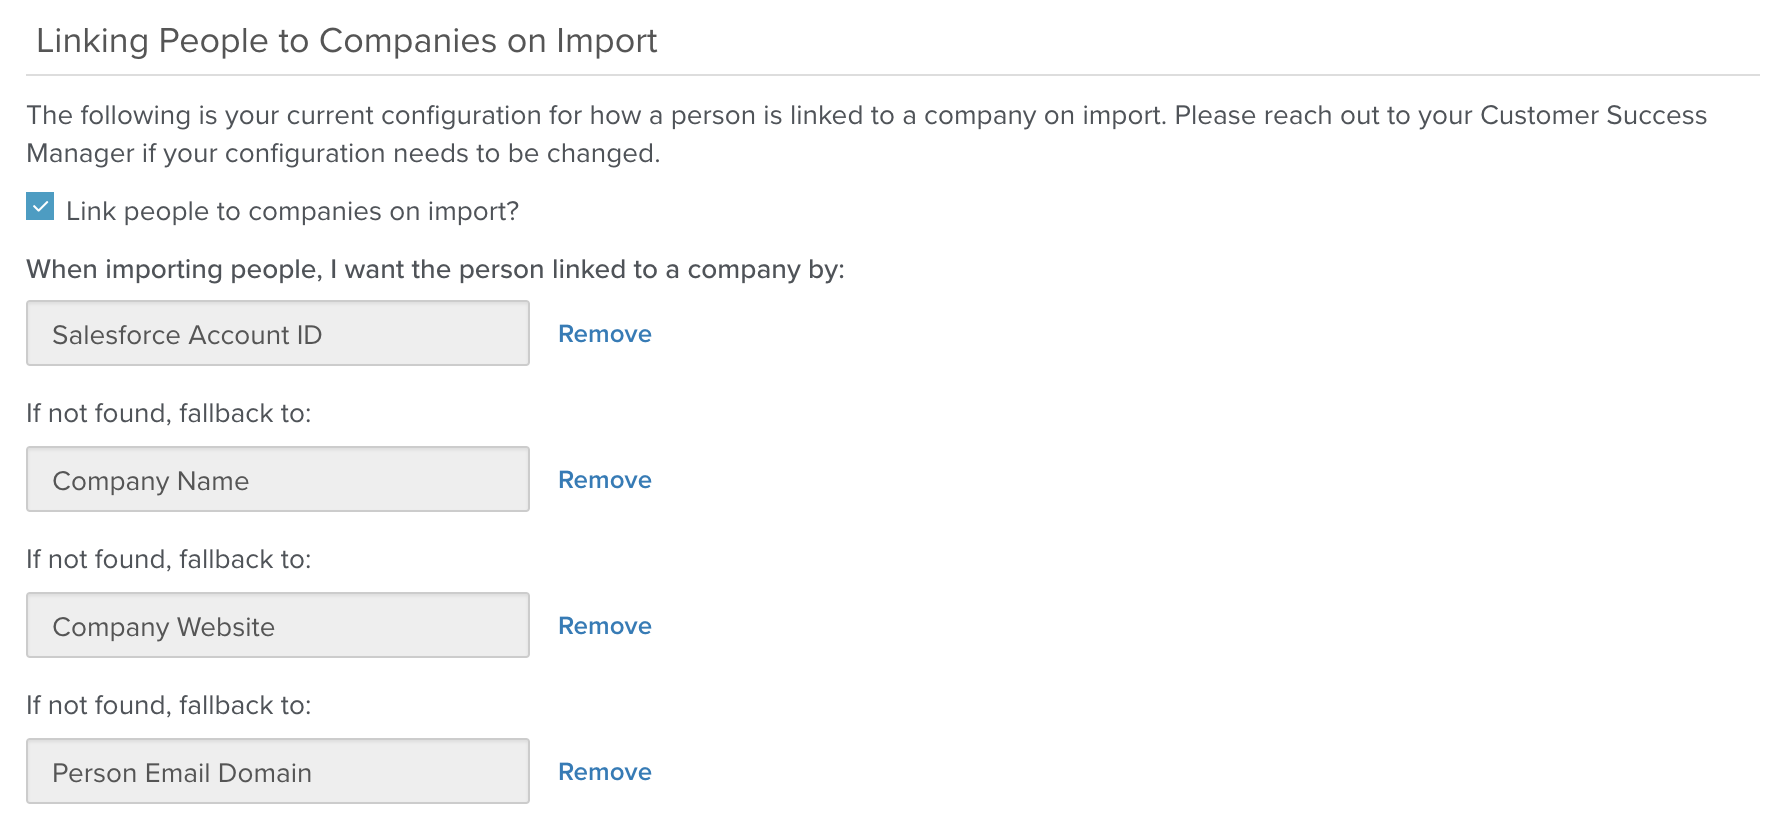Uncheck the Link people to companies checkbox
The width and height of the screenshot is (1770, 816).
click(x=40, y=207)
